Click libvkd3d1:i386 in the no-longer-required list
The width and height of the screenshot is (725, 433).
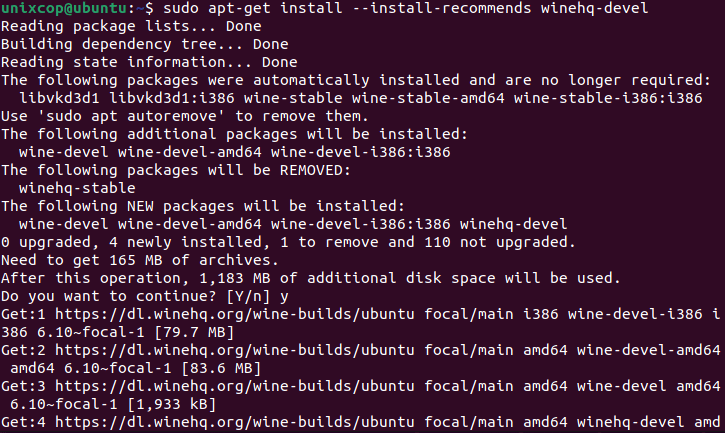172,98
